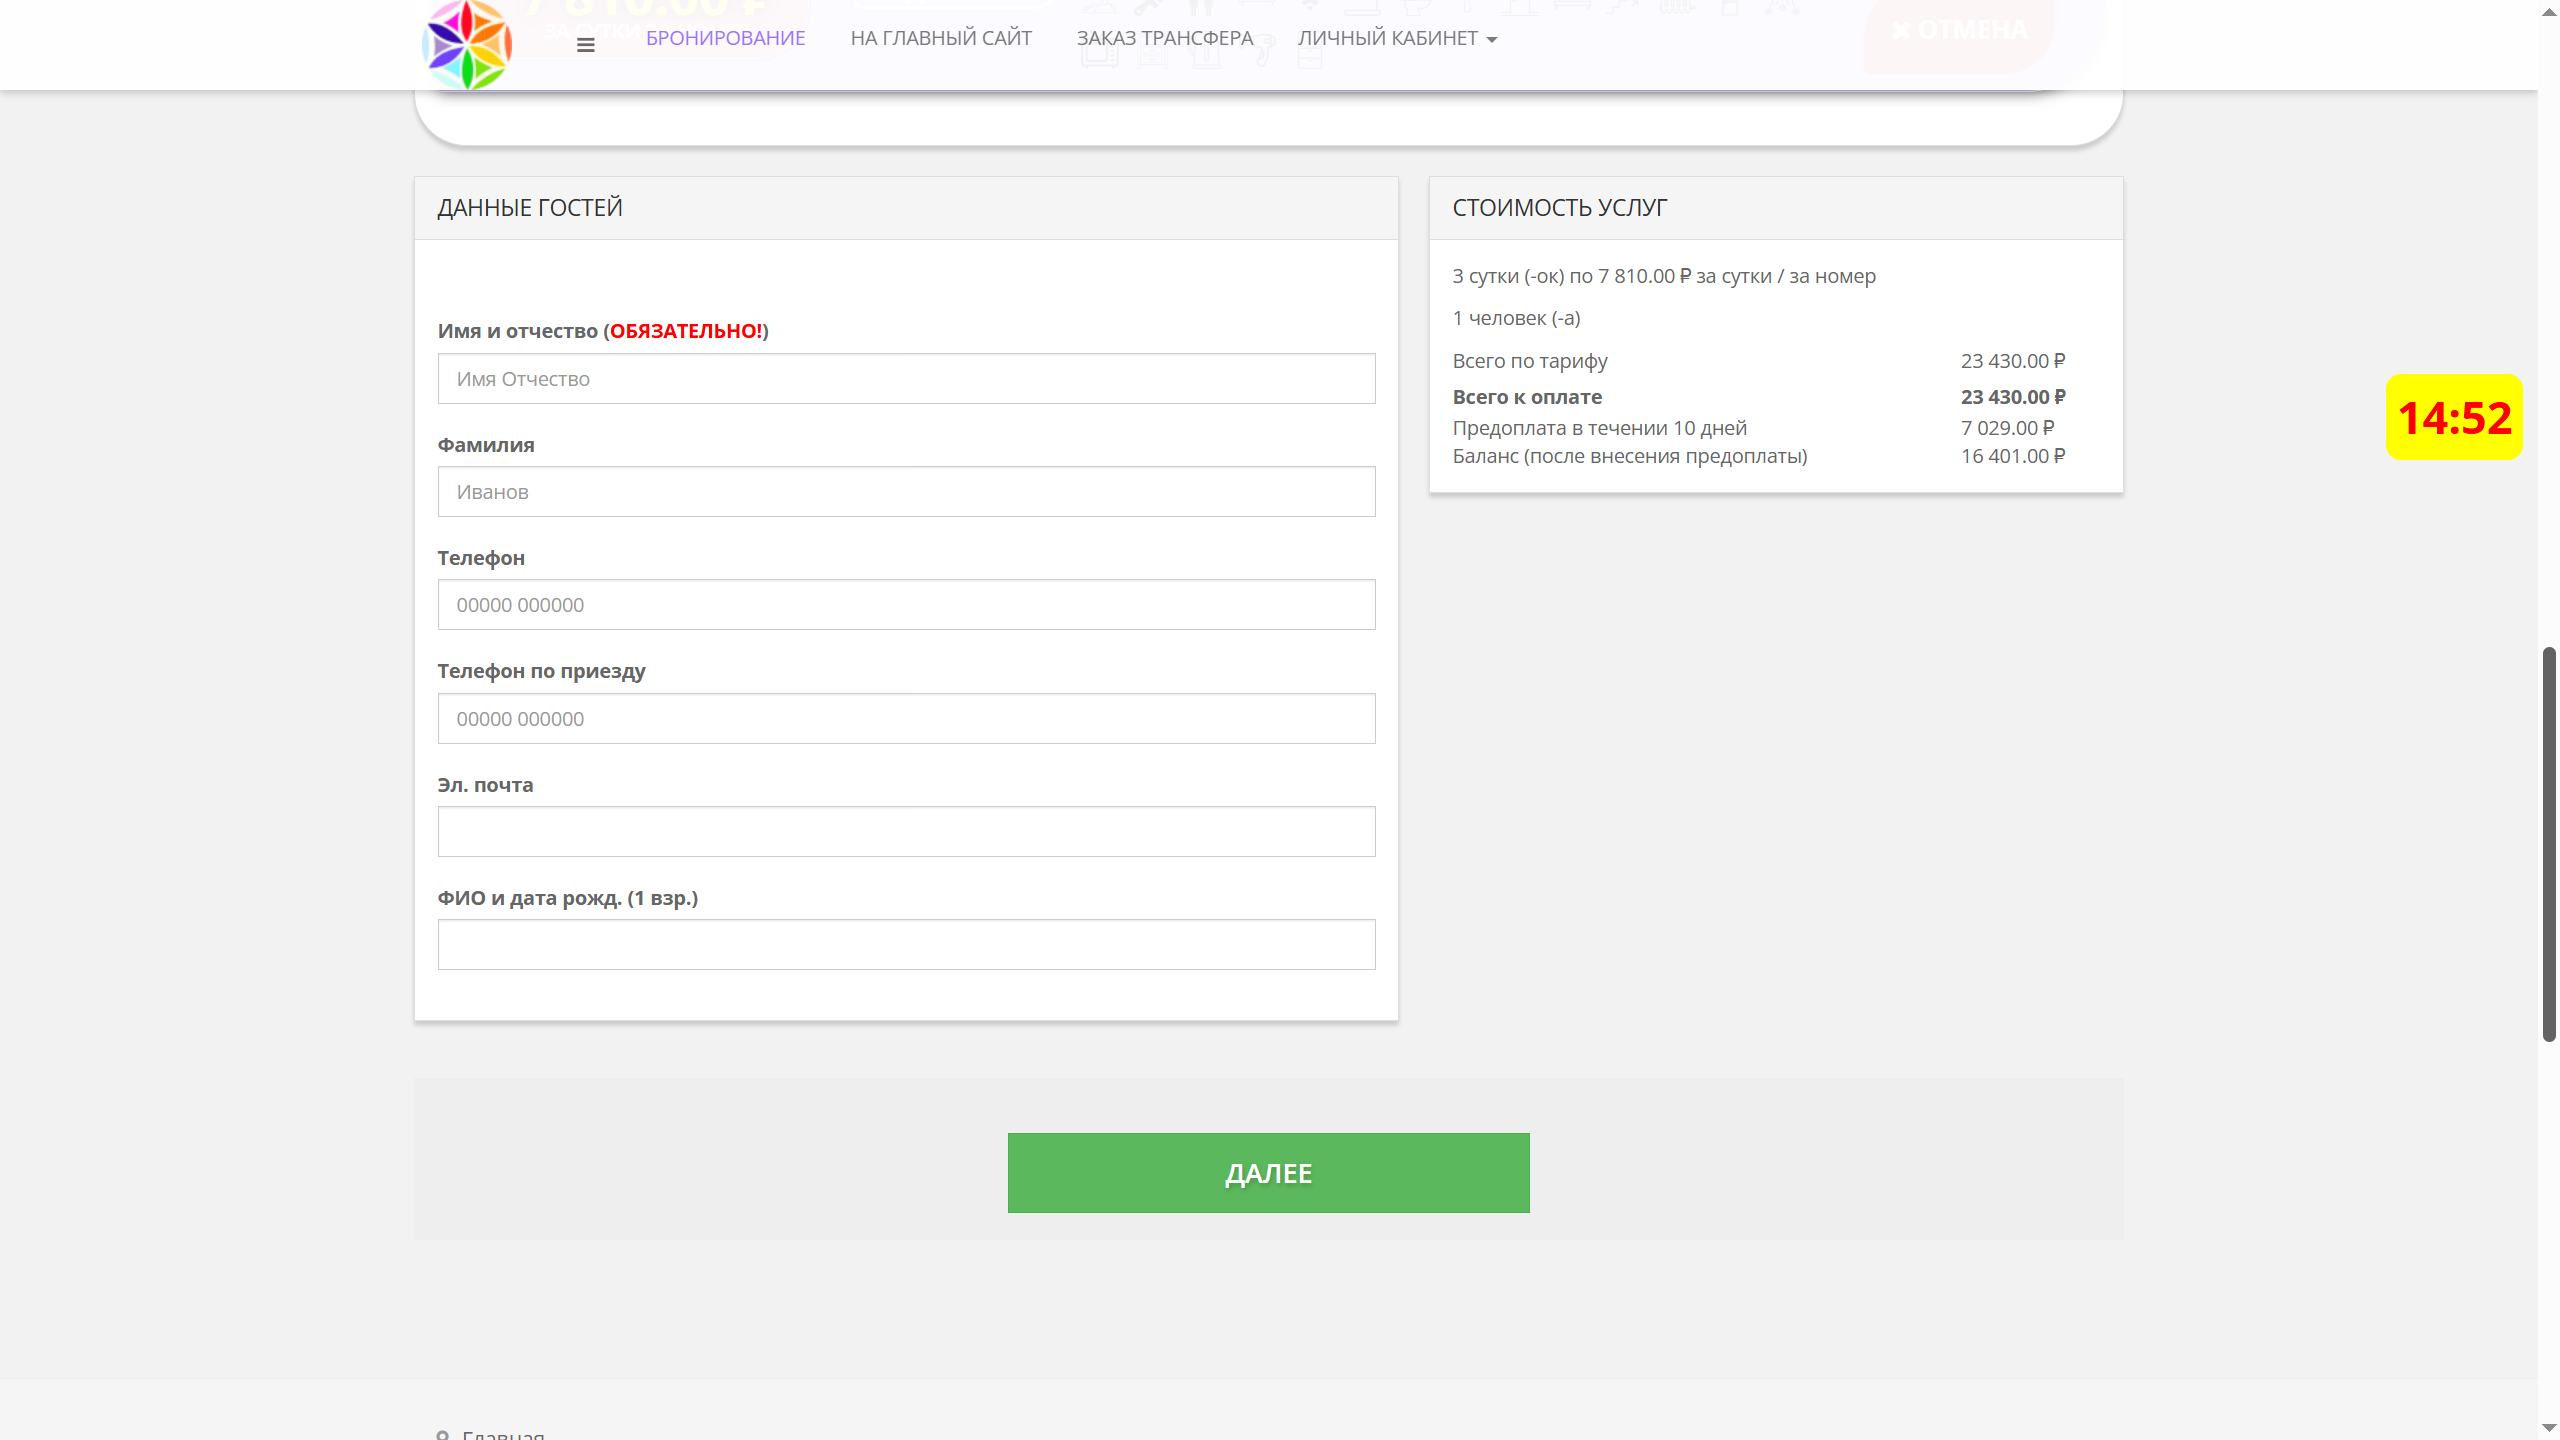Focus the Эл. почта input field
This screenshot has height=1440, width=2560.
(x=906, y=832)
